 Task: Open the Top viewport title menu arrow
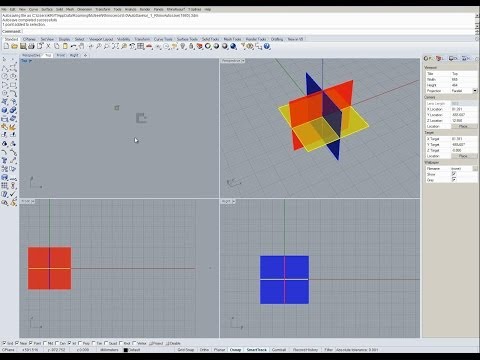30,61
